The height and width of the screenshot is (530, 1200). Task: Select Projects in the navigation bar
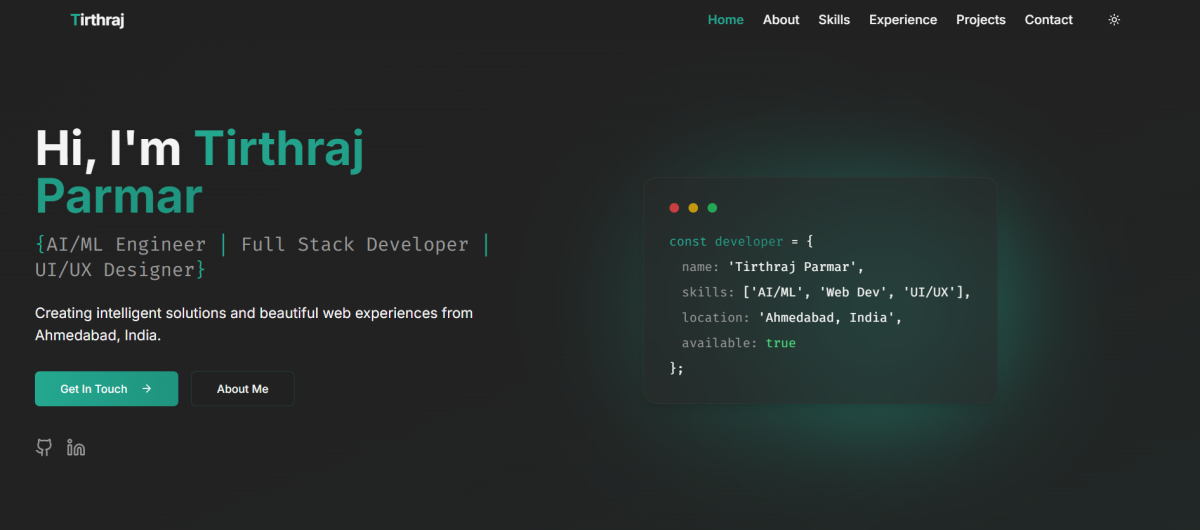pyautogui.click(x=980, y=20)
